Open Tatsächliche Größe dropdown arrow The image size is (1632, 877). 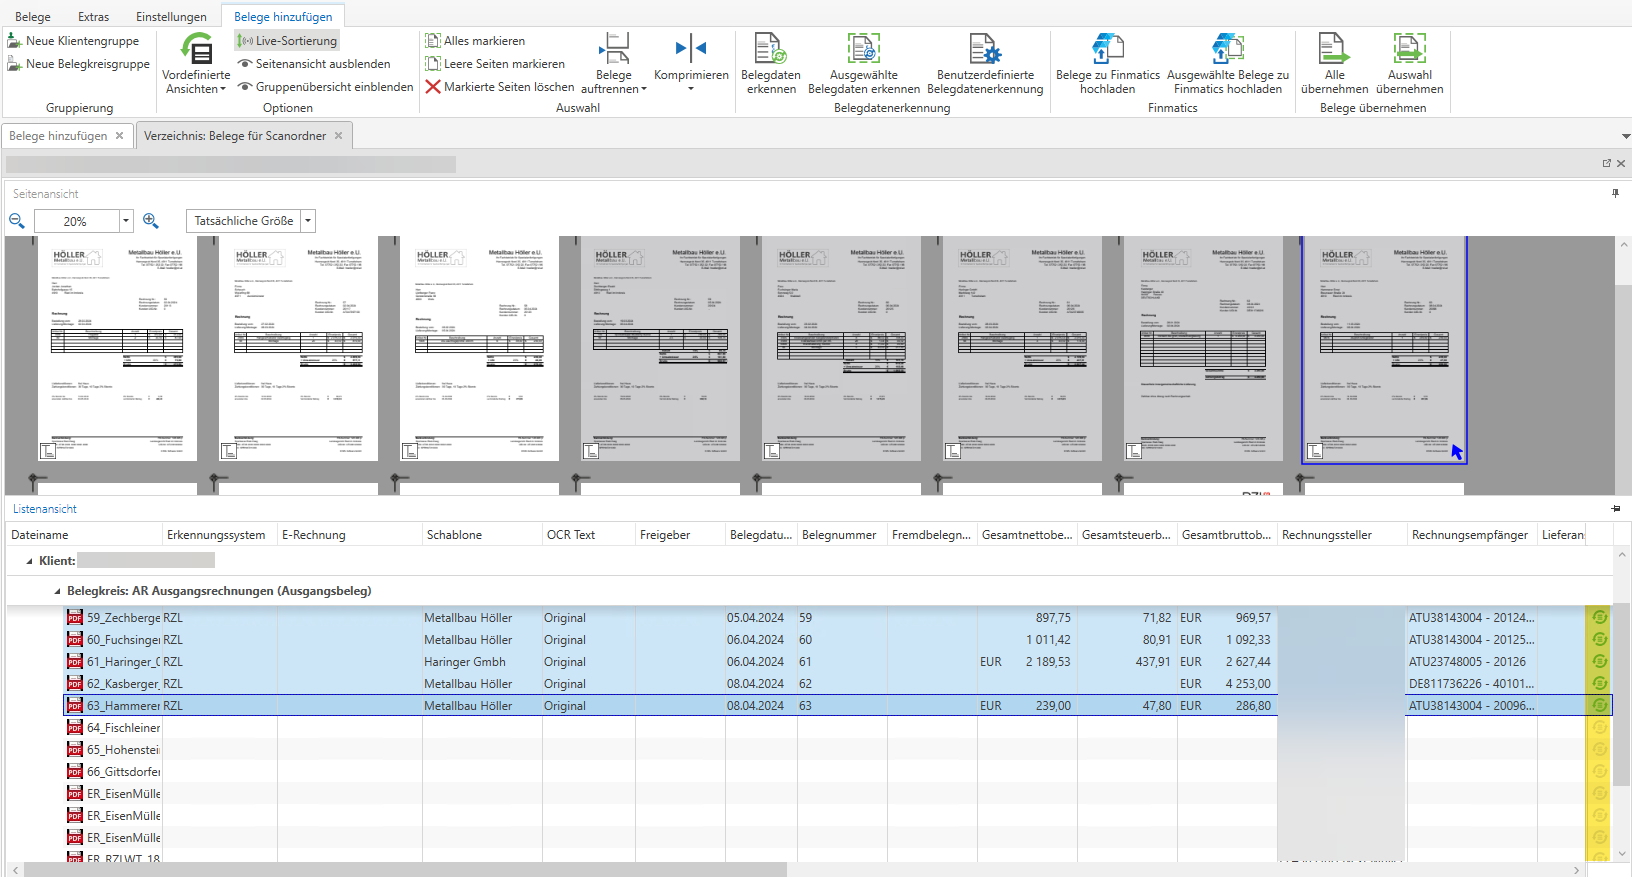308,221
